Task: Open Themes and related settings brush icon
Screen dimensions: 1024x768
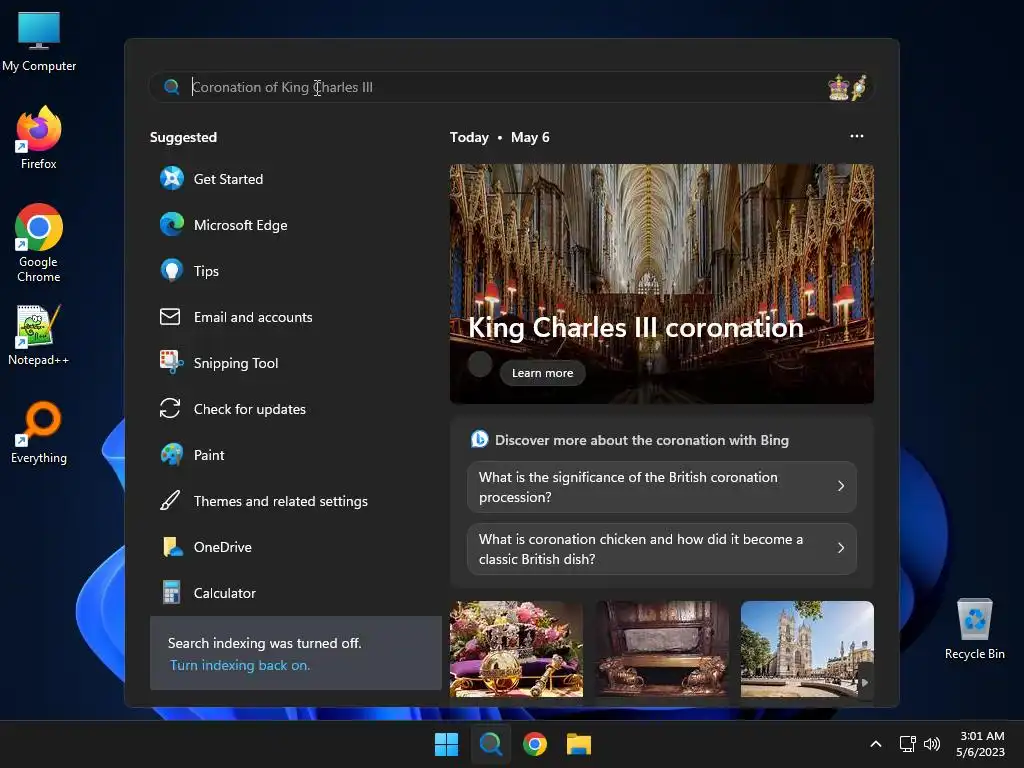Action: pyautogui.click(x=170, y=501)
